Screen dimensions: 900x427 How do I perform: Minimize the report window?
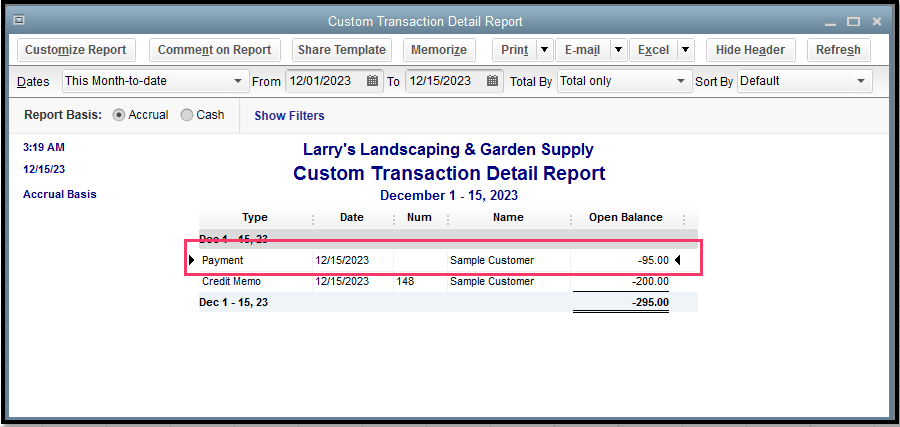[x=831, y=23]
